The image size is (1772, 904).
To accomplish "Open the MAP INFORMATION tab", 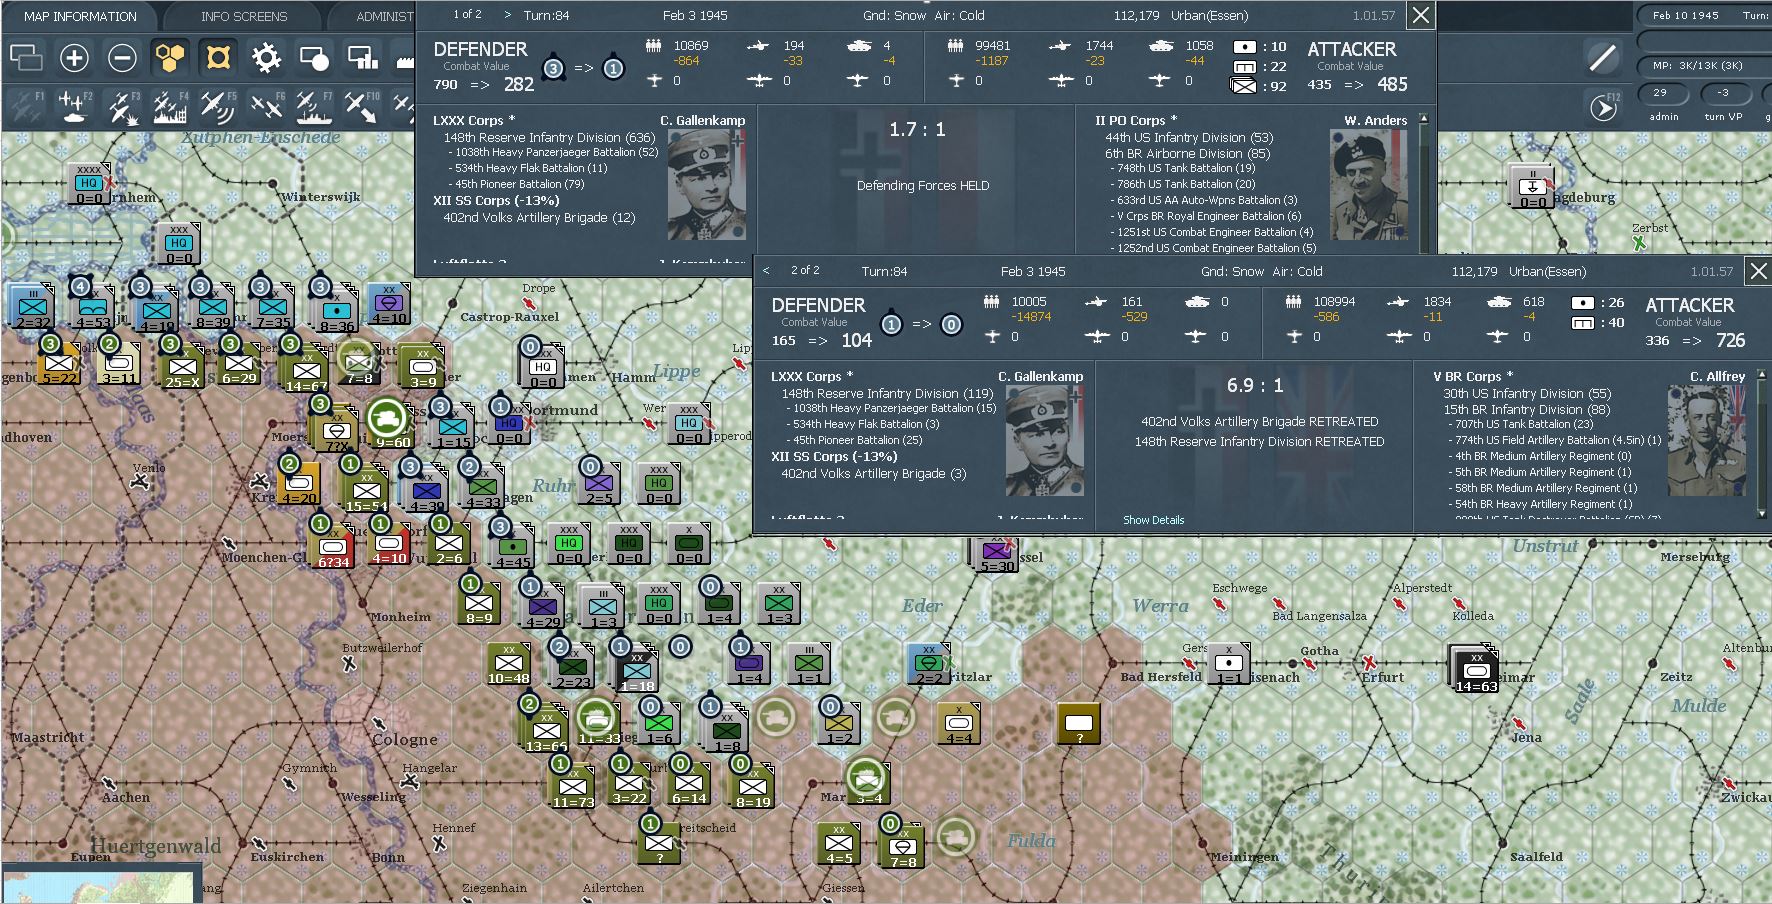I will coord(80,16).
